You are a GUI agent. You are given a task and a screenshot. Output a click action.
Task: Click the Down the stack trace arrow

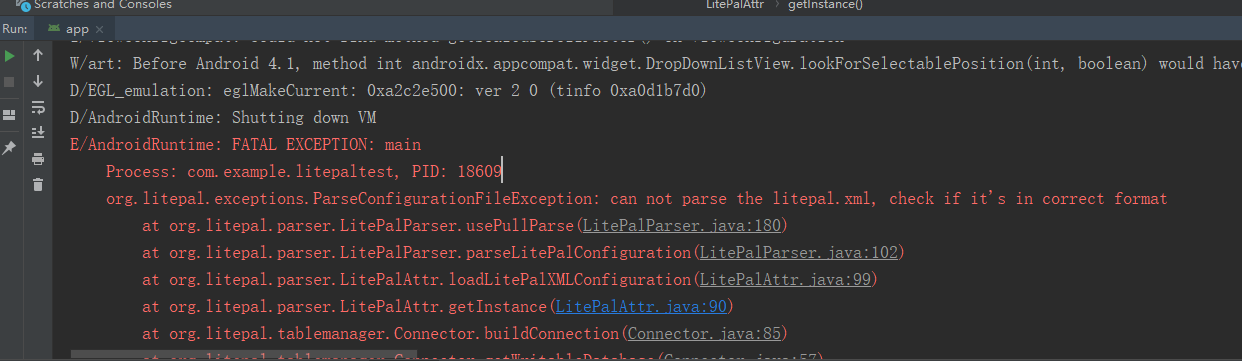click(38, 81)
